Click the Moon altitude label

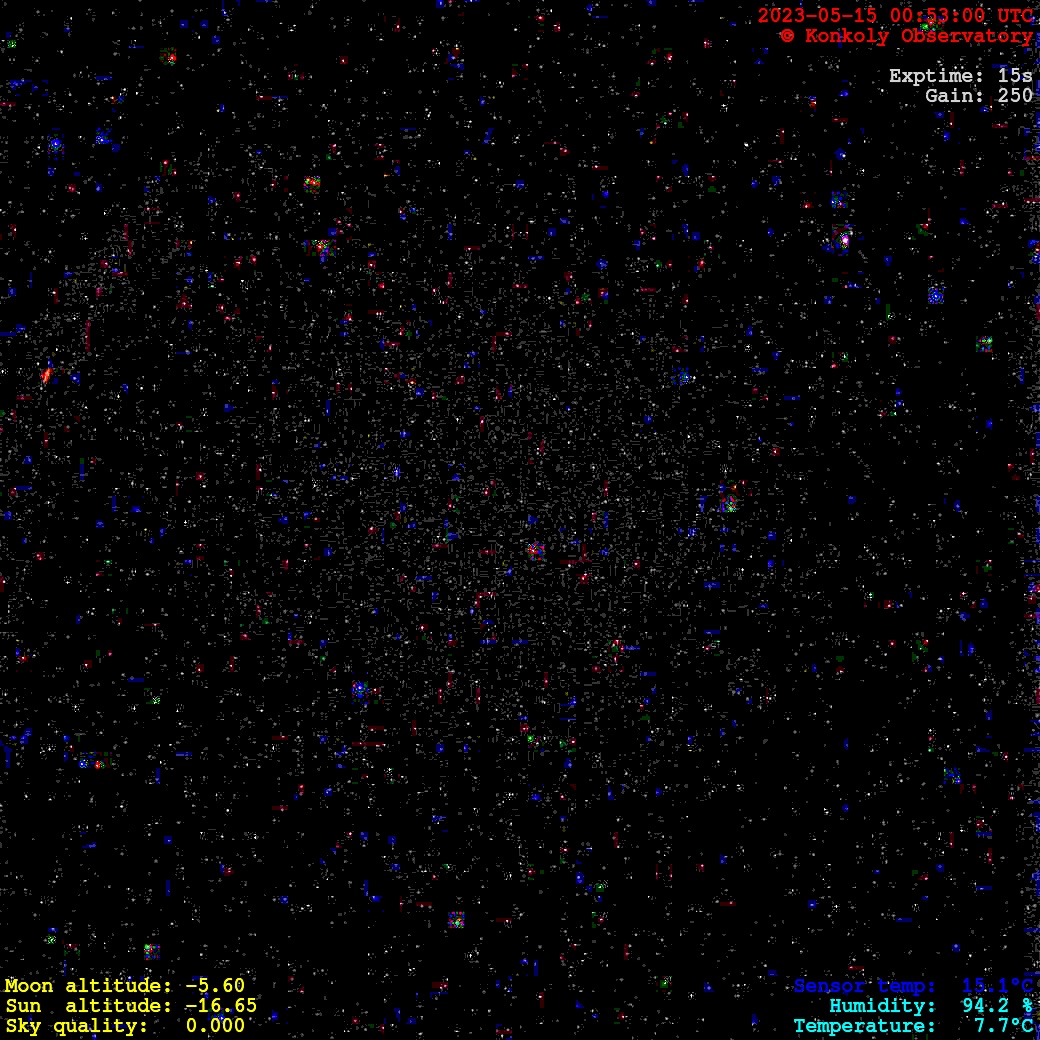coord(88,986)
